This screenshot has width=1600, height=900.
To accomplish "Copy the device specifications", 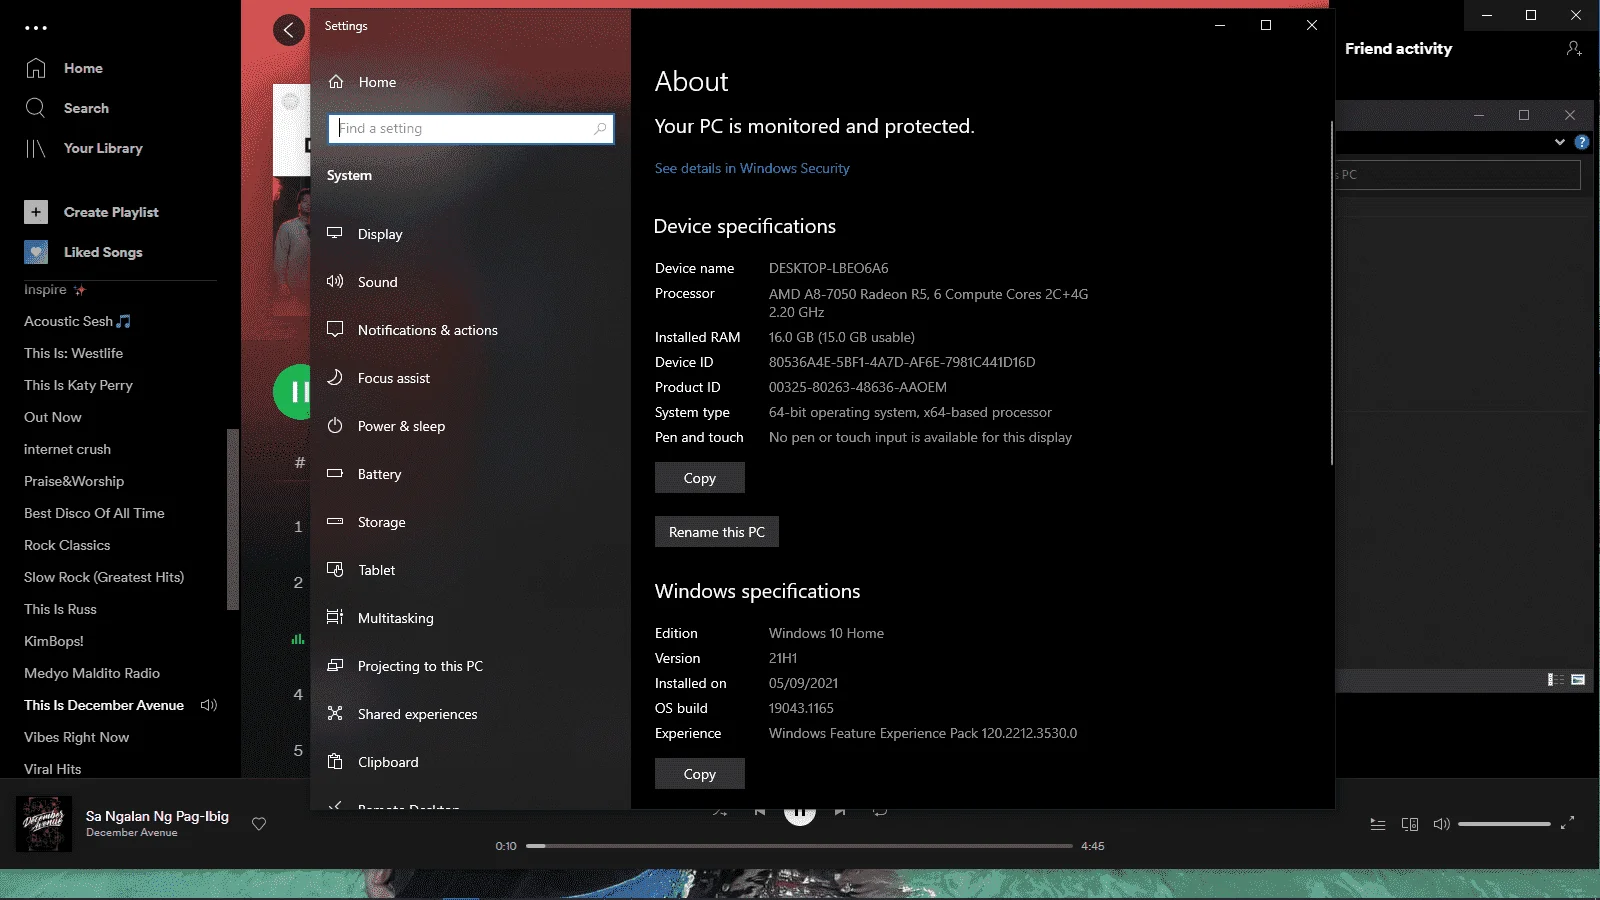I will coord(700,478).
